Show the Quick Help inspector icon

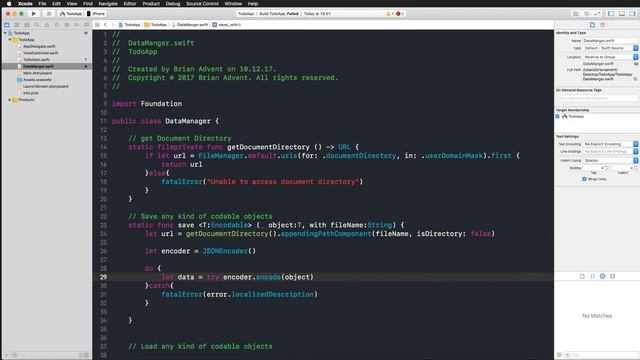tap(602, 25)
